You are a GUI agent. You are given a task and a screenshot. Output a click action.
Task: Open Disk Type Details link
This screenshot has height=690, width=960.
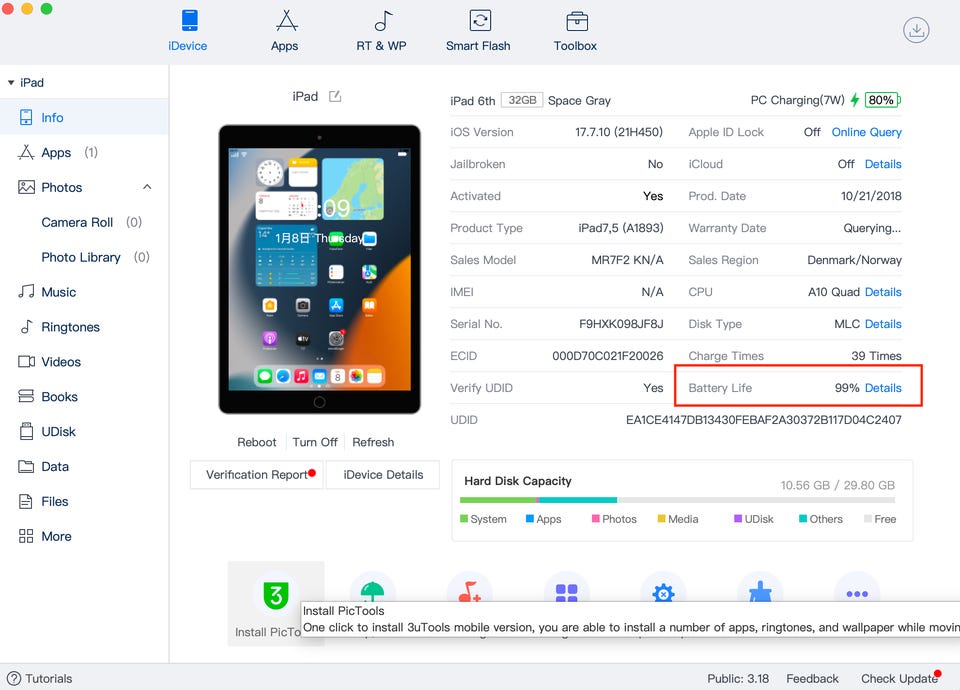[883, 324]
